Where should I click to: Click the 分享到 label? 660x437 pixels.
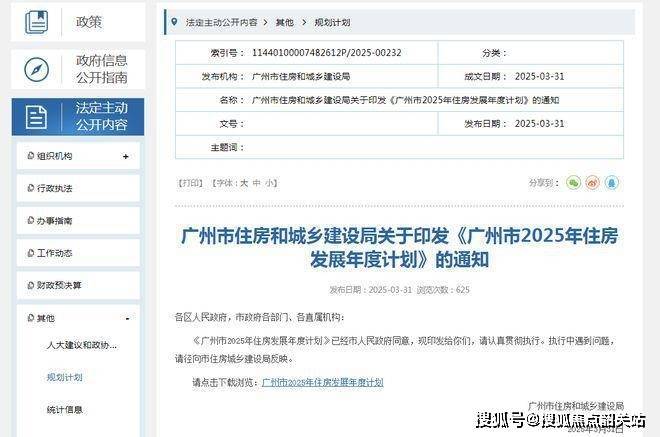click(x=544, y=183)
